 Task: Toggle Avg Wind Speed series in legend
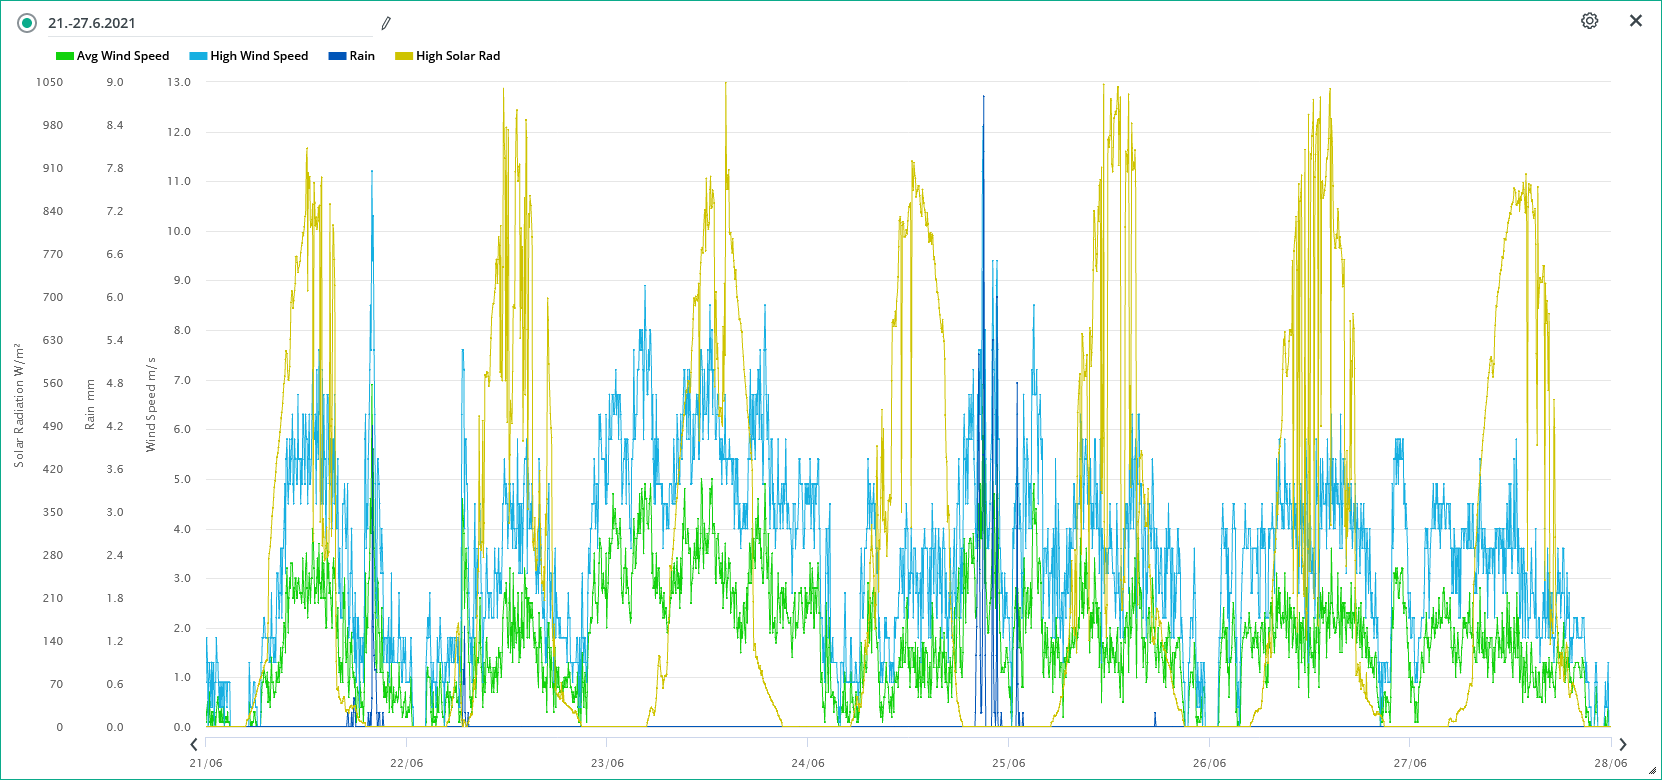coord(122,56)
